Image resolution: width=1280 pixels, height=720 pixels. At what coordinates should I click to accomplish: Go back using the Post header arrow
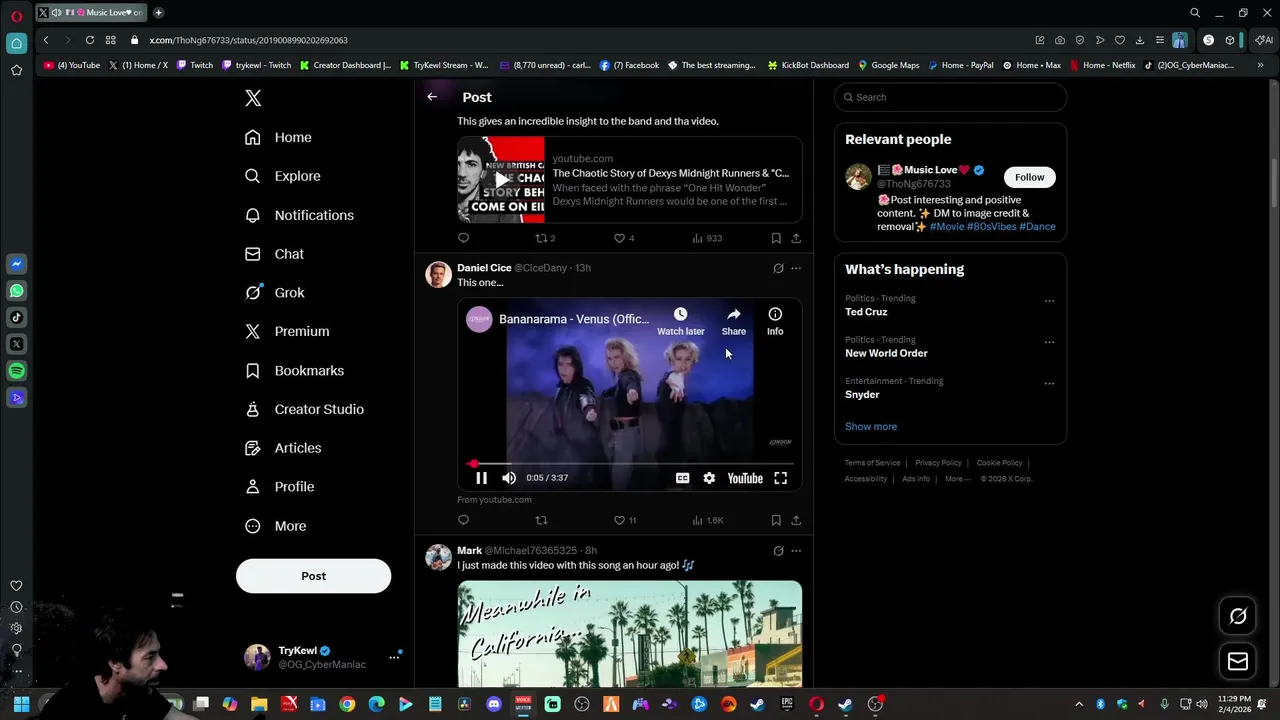coord(432,97)
